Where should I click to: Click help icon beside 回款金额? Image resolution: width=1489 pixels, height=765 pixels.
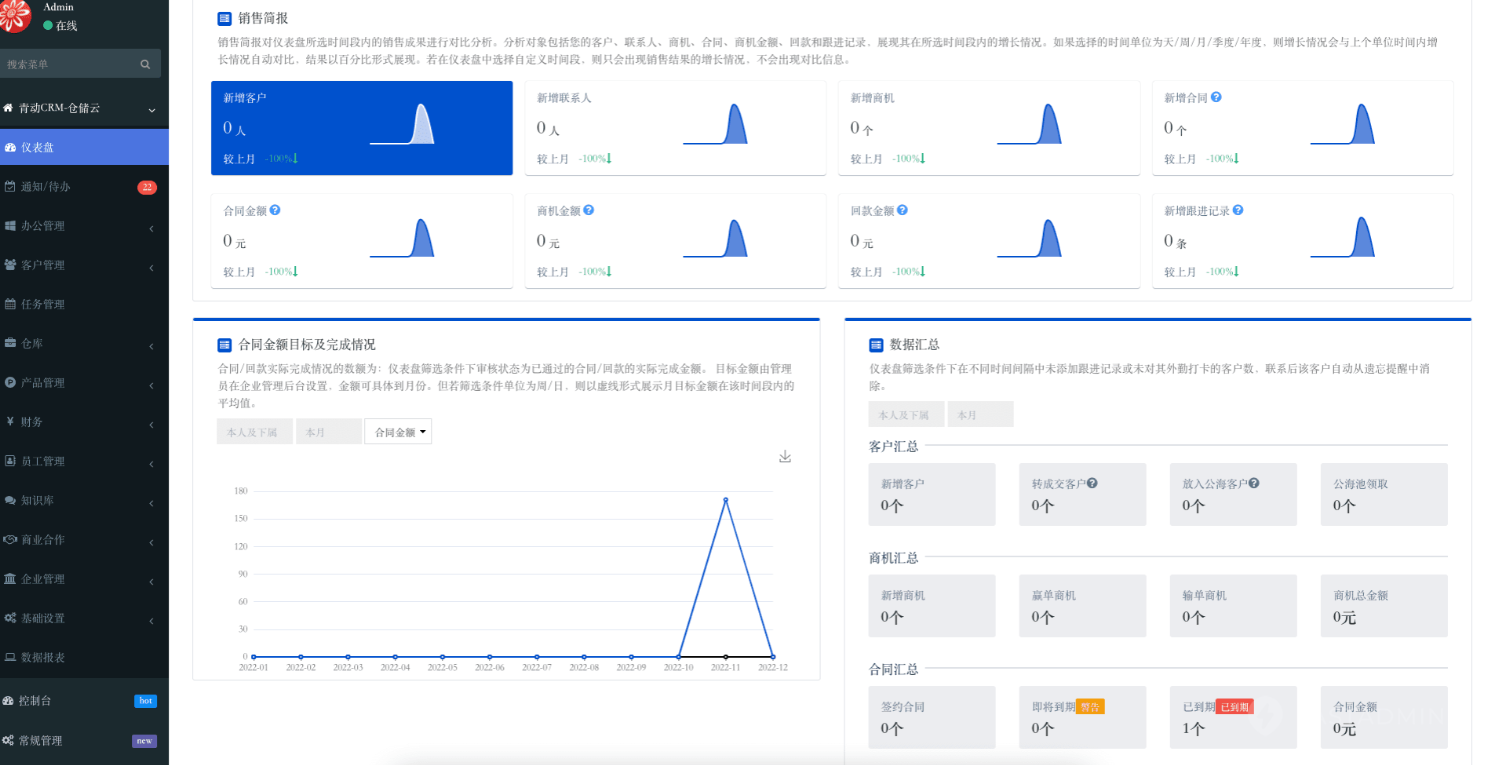point(902,211)
